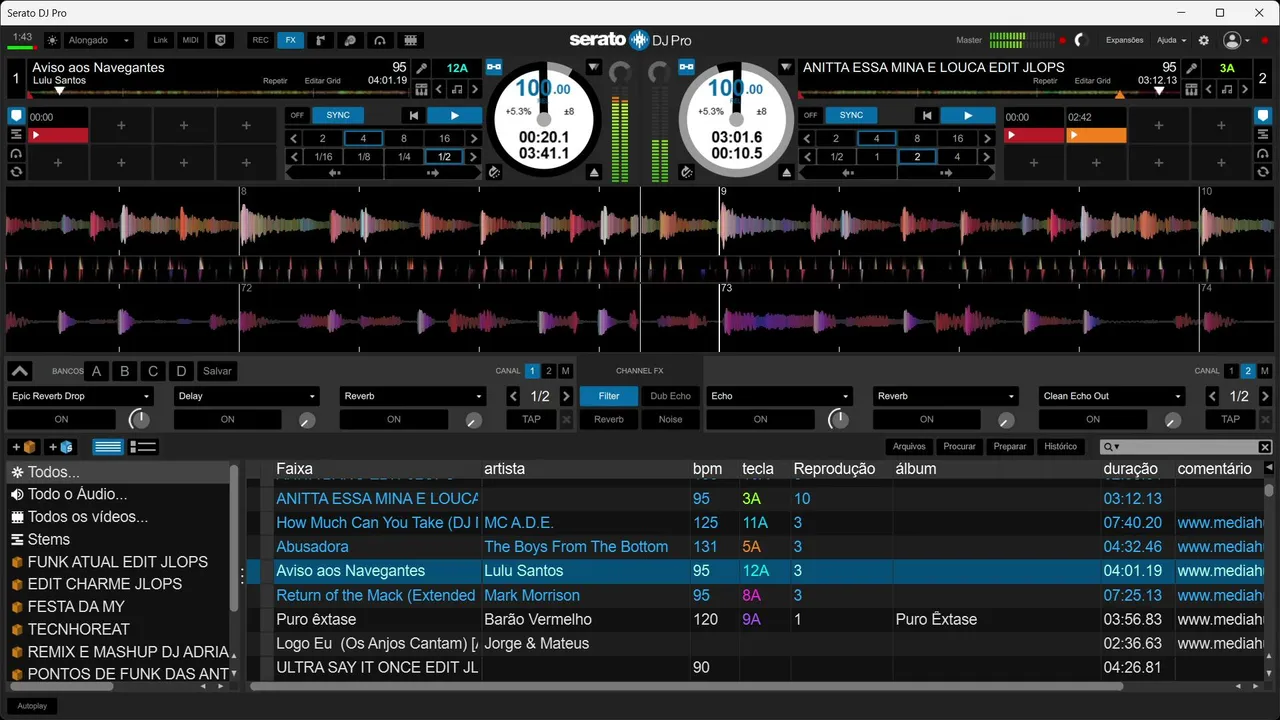The width and height of the screenshot is (1280, 720).
Task: Open settings gear icon
Action: (x=1204, y=40)
